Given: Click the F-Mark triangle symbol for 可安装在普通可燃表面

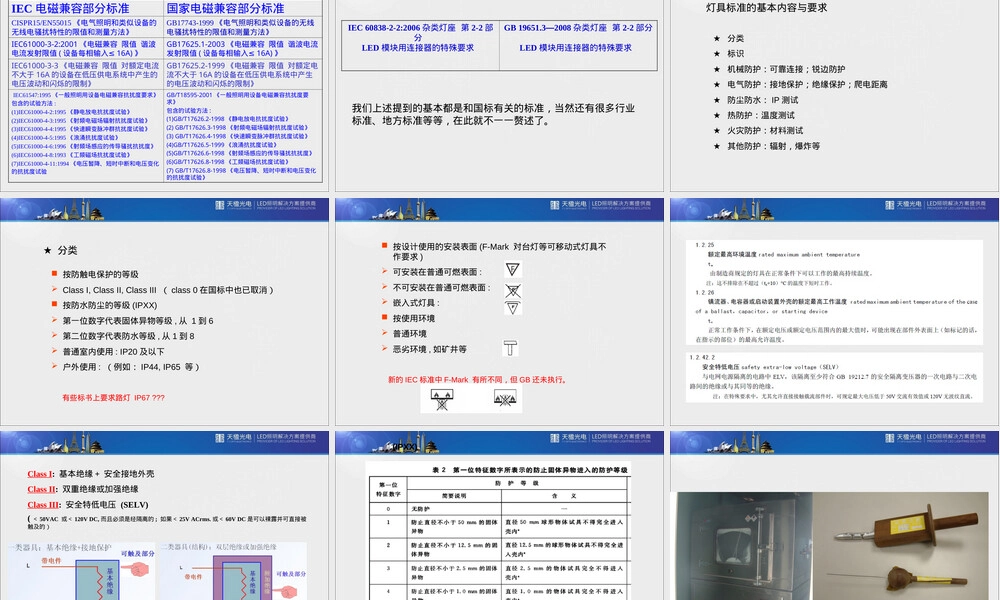Looking at the screenshot, I should click(513, 270).
